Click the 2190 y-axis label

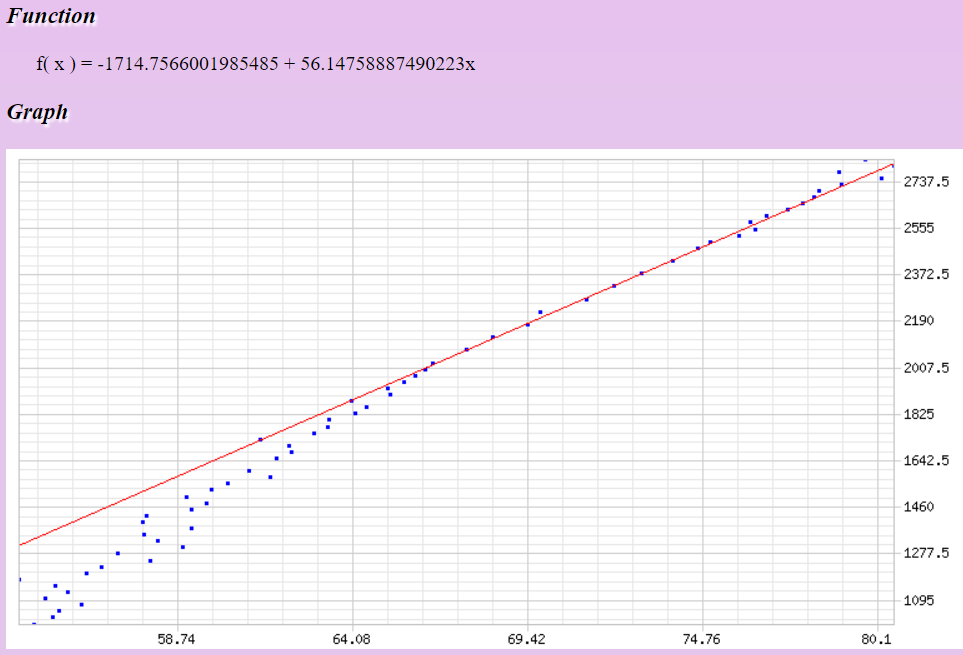point(918,321)
